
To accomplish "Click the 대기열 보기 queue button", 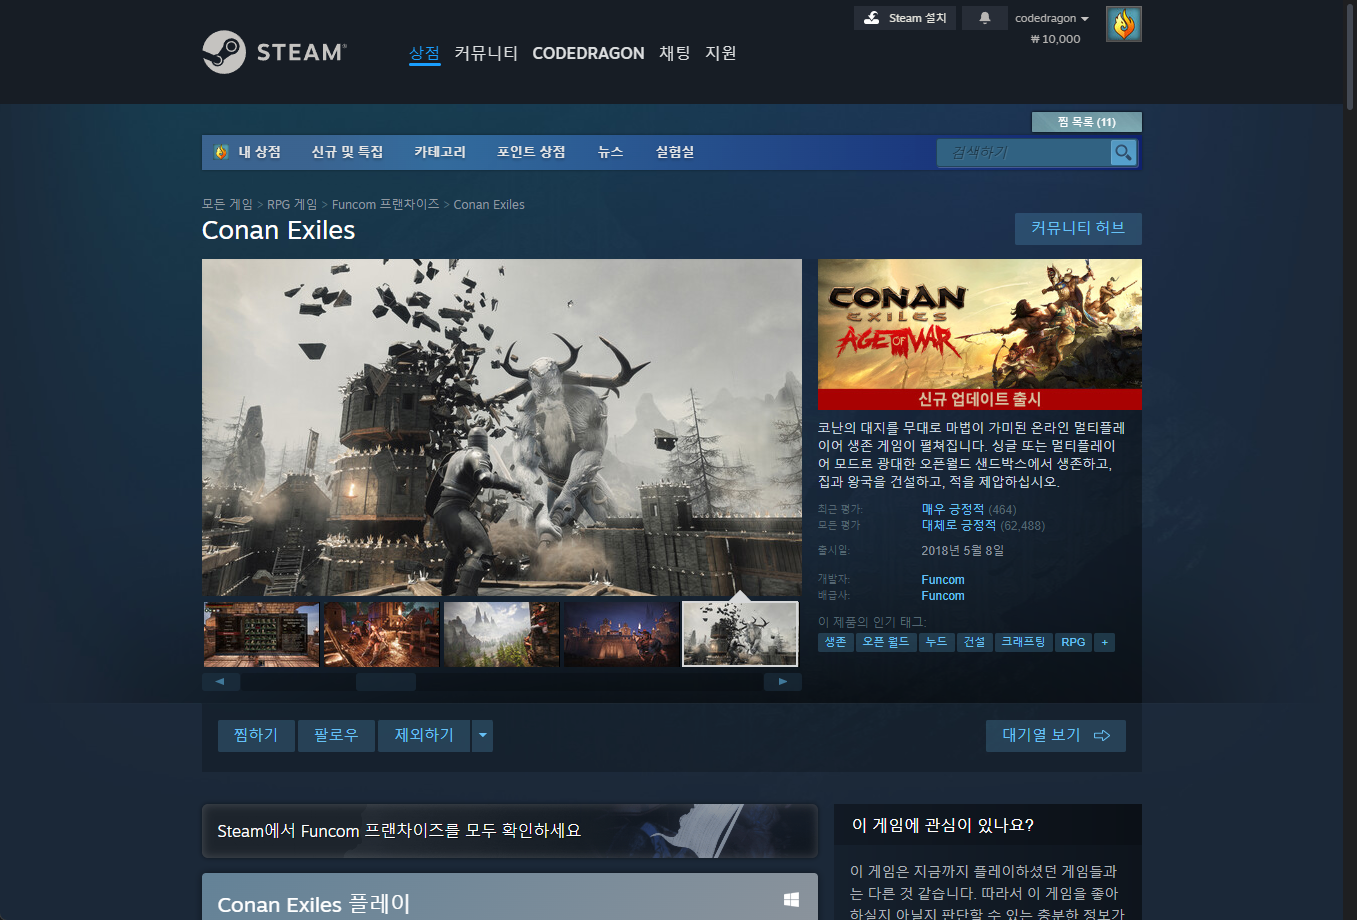I will point(1056,735).
